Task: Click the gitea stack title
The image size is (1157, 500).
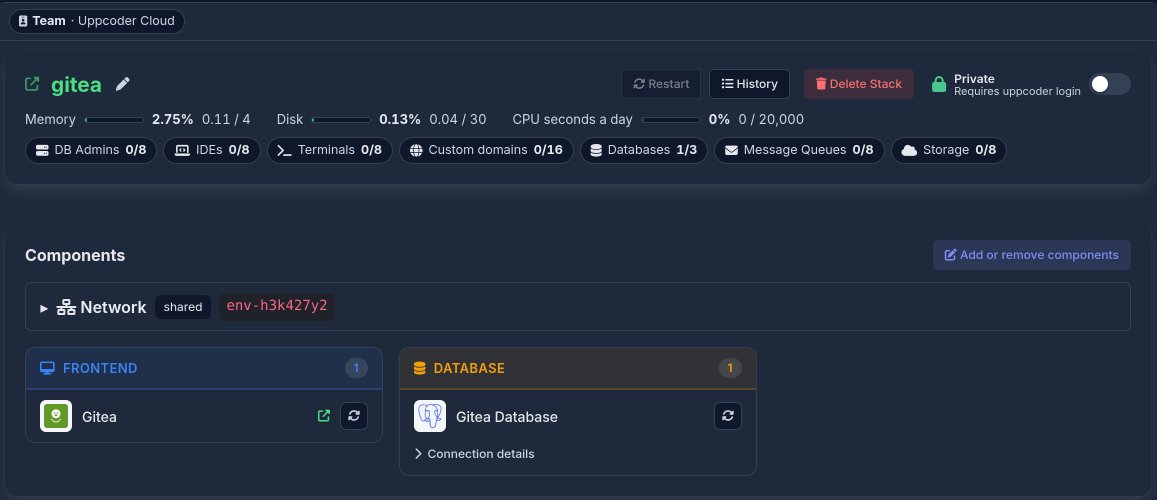Action: pos(76,85)
